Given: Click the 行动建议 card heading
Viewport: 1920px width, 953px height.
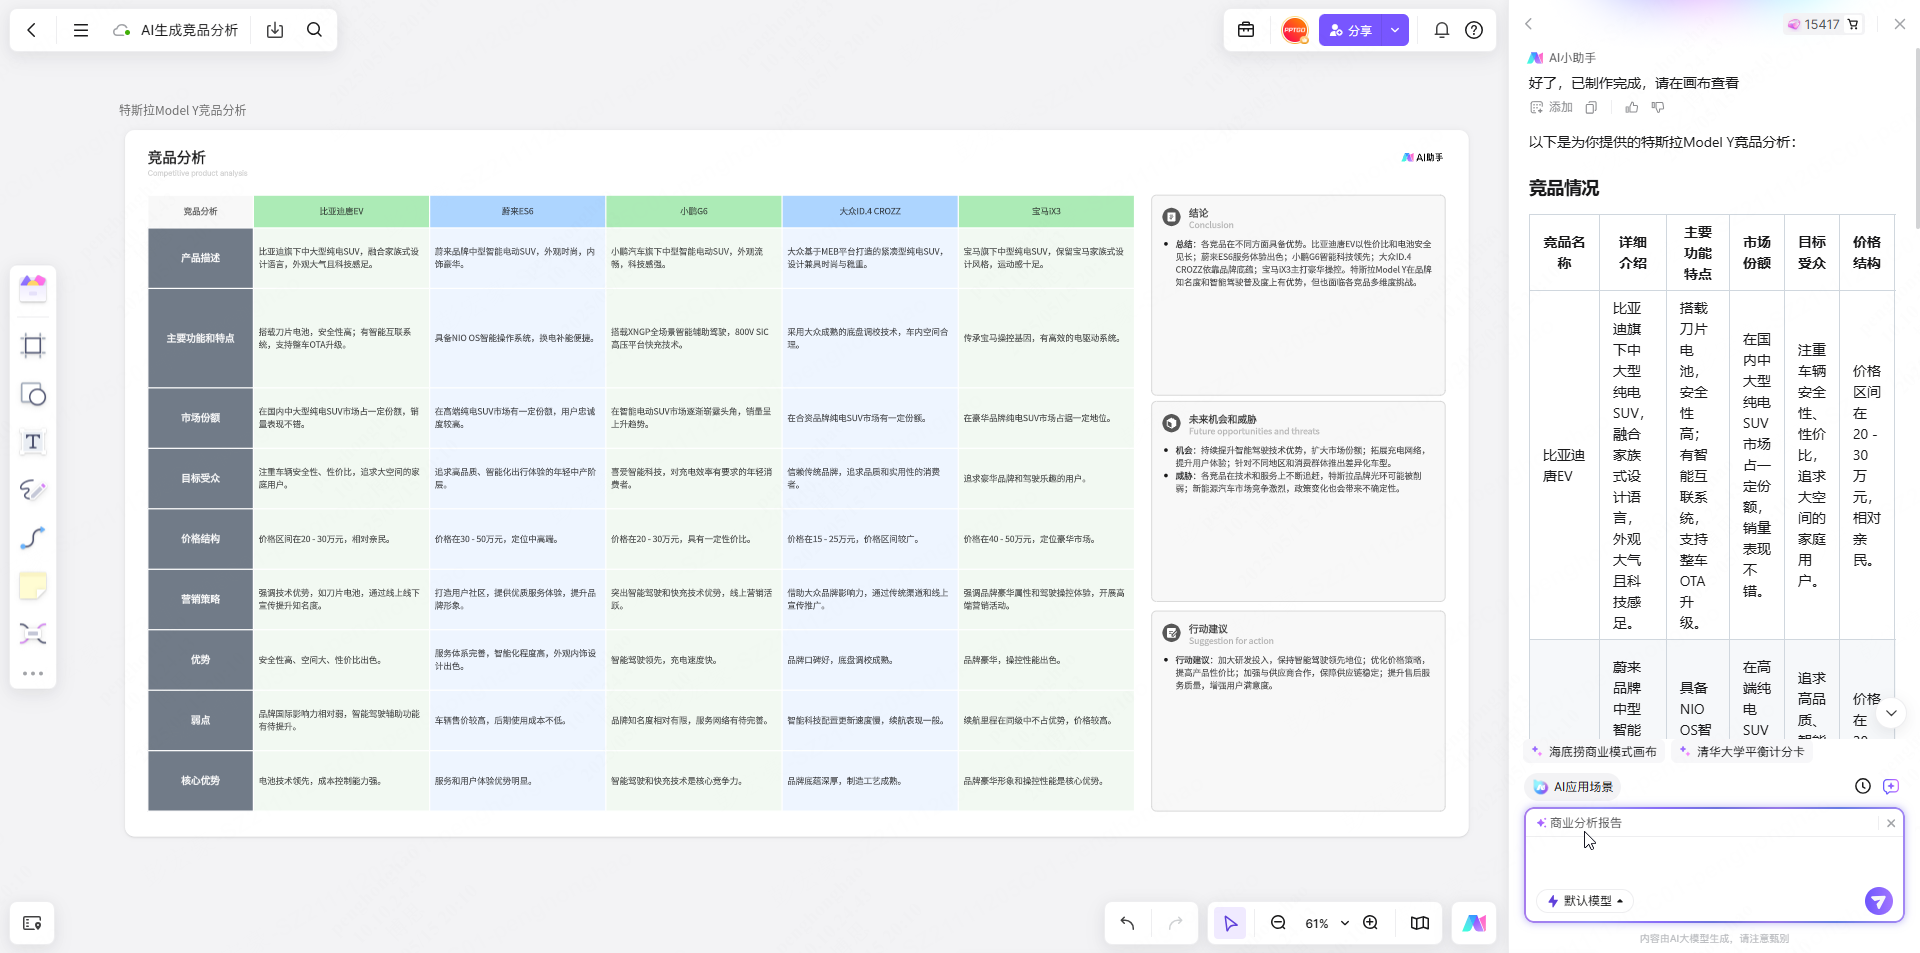Looking at the screenshot, I should pyautogui.click(x=1208, y=629).
